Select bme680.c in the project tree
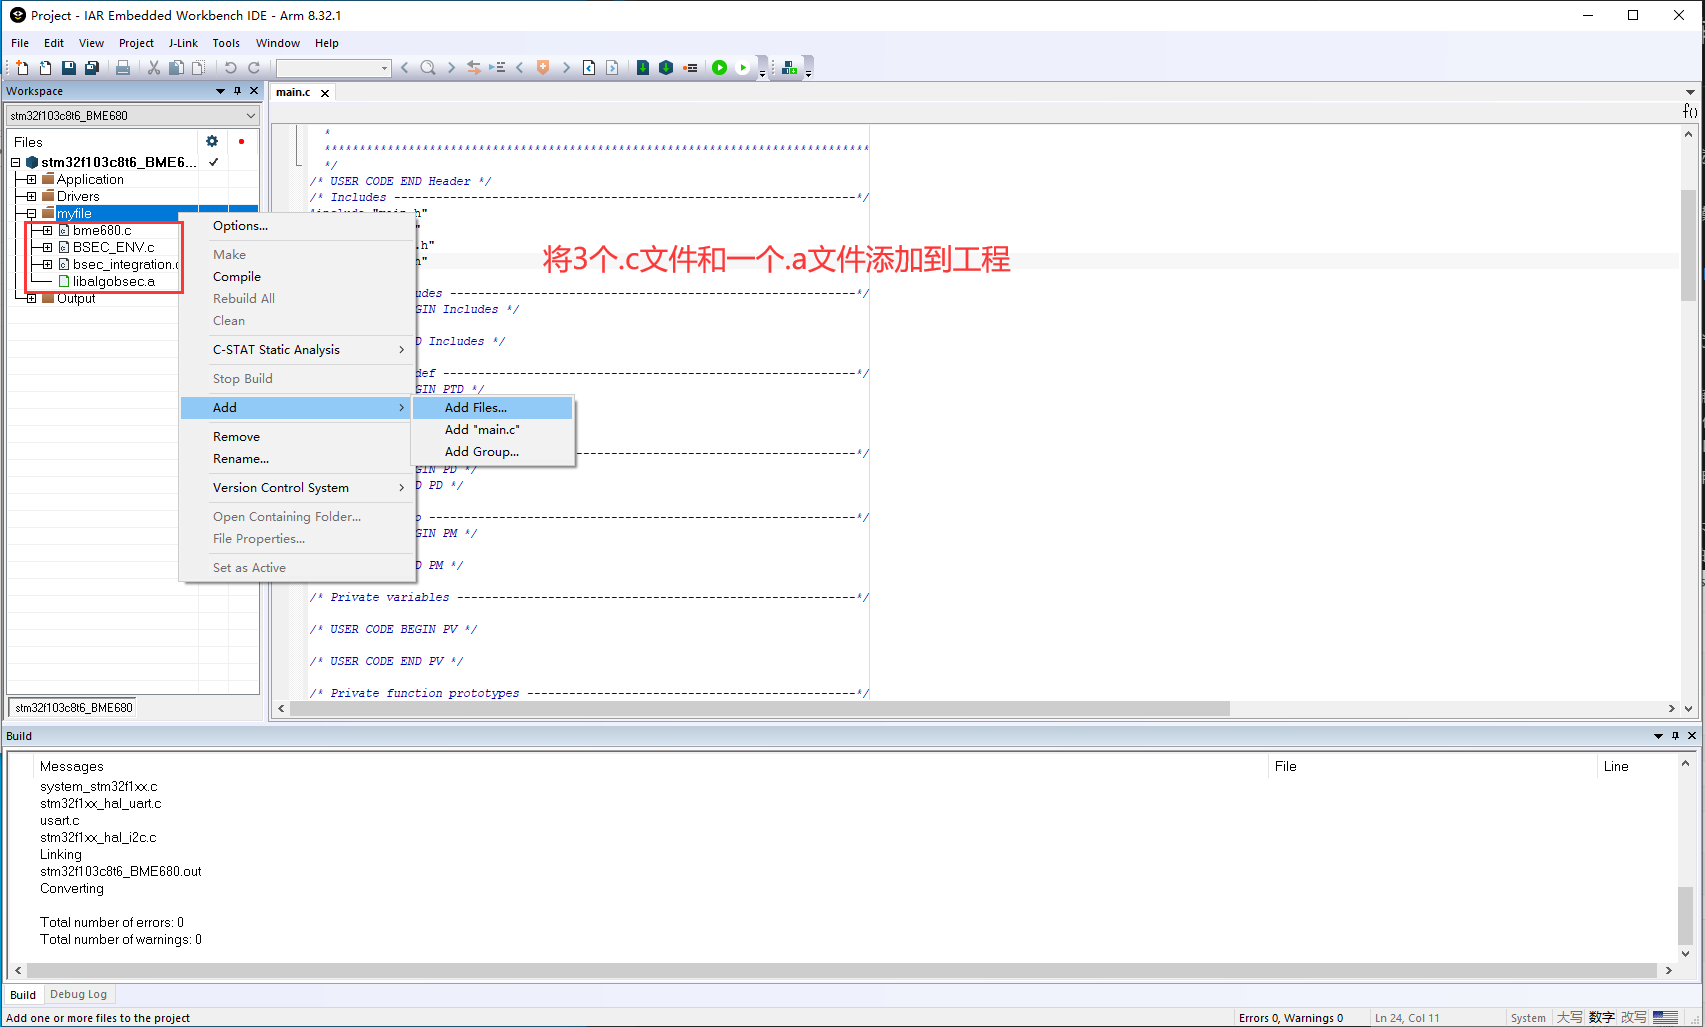The height and width of the screenshot is (1027, 1705). 100,230
